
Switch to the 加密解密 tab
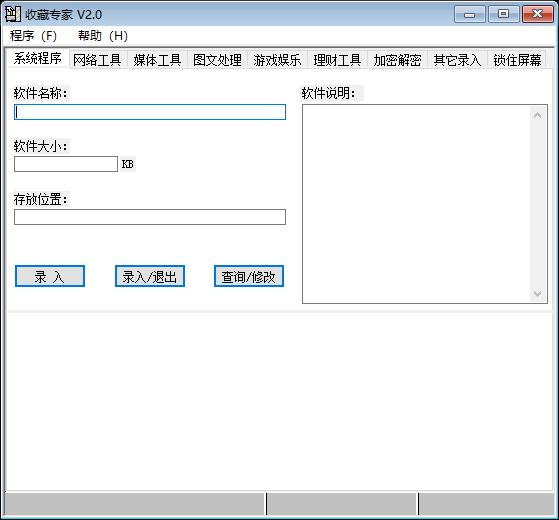[397, 60]
